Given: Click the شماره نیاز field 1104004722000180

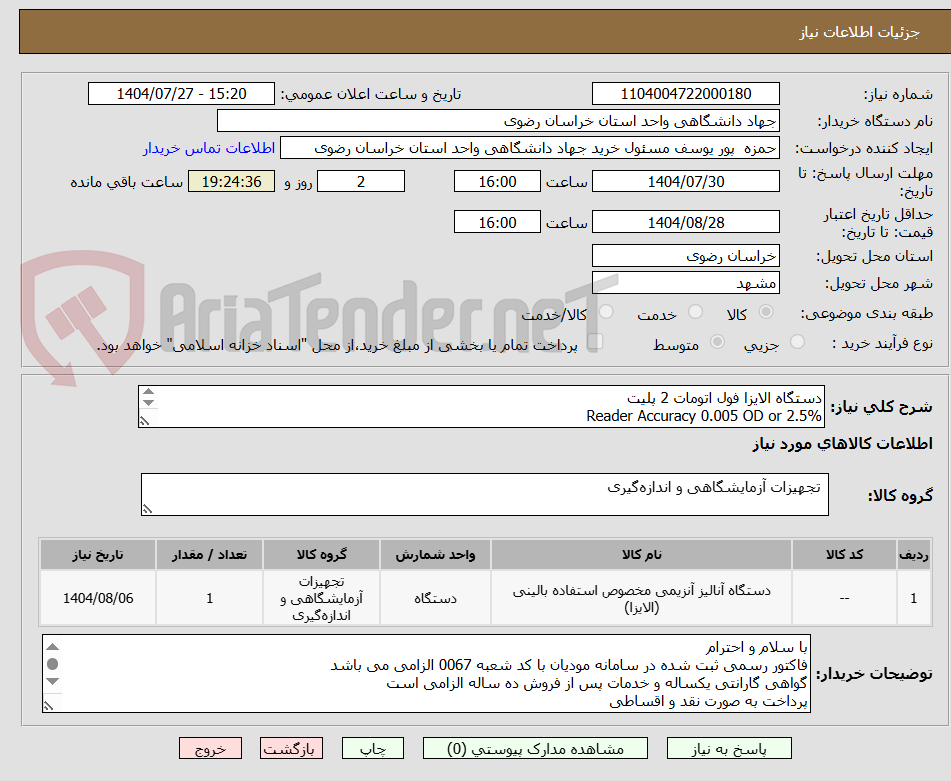Looking at the screenshot, I should coord(685,94).
